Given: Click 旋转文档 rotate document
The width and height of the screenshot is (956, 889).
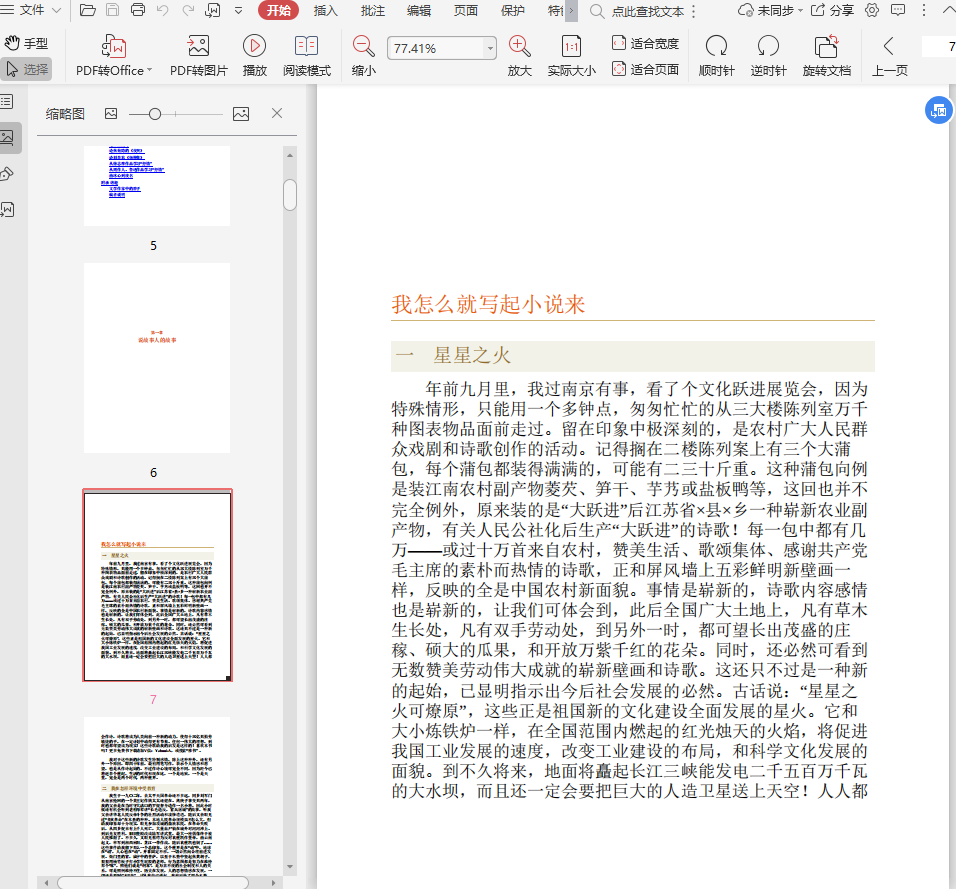Looking at the screenshot, I should tap(826, 55).
